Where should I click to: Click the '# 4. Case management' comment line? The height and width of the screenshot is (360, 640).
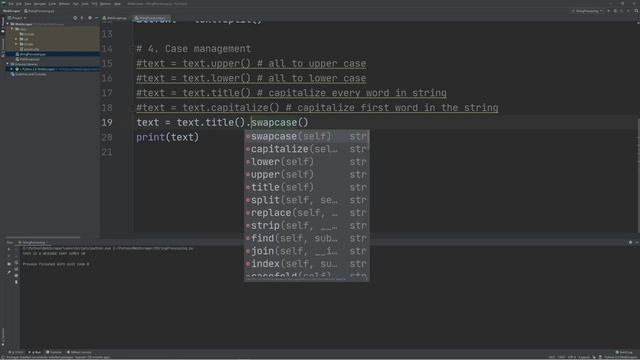click(x=193, y=49)
